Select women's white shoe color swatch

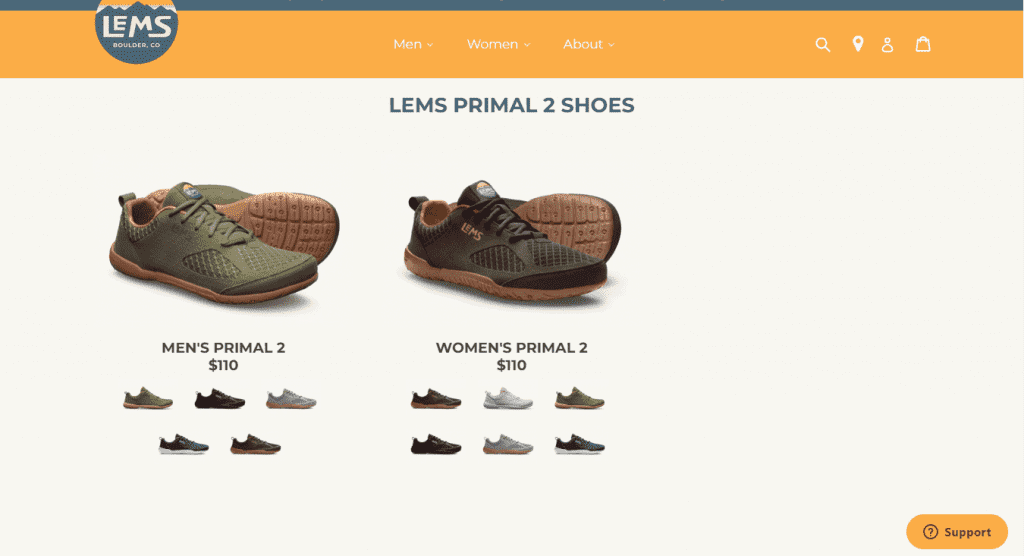[508, 399]
